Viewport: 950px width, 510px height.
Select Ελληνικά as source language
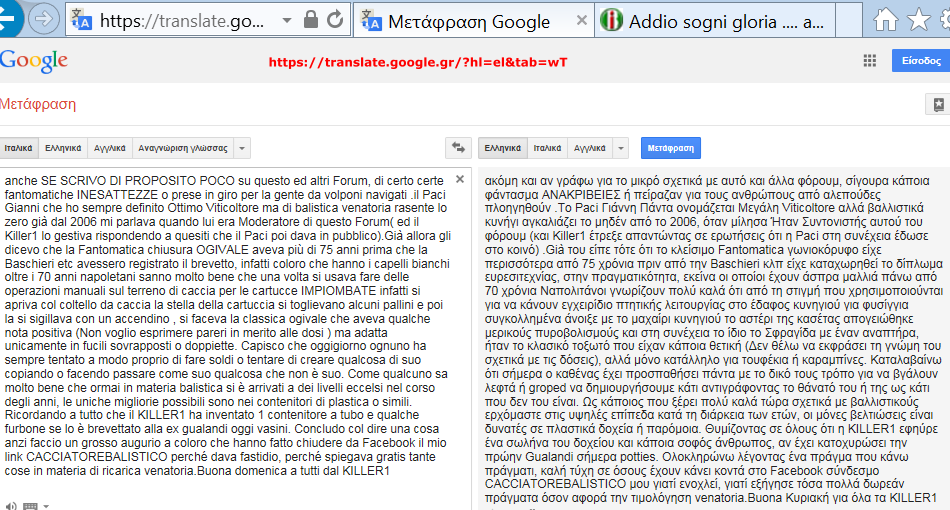click(x=63, y=148)
